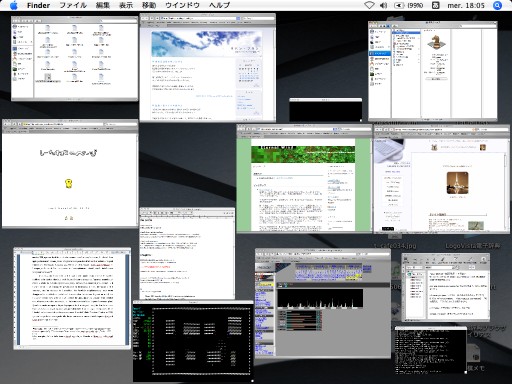
Task: Click the clock showing mer. 18:05
Action: [466, 5]
